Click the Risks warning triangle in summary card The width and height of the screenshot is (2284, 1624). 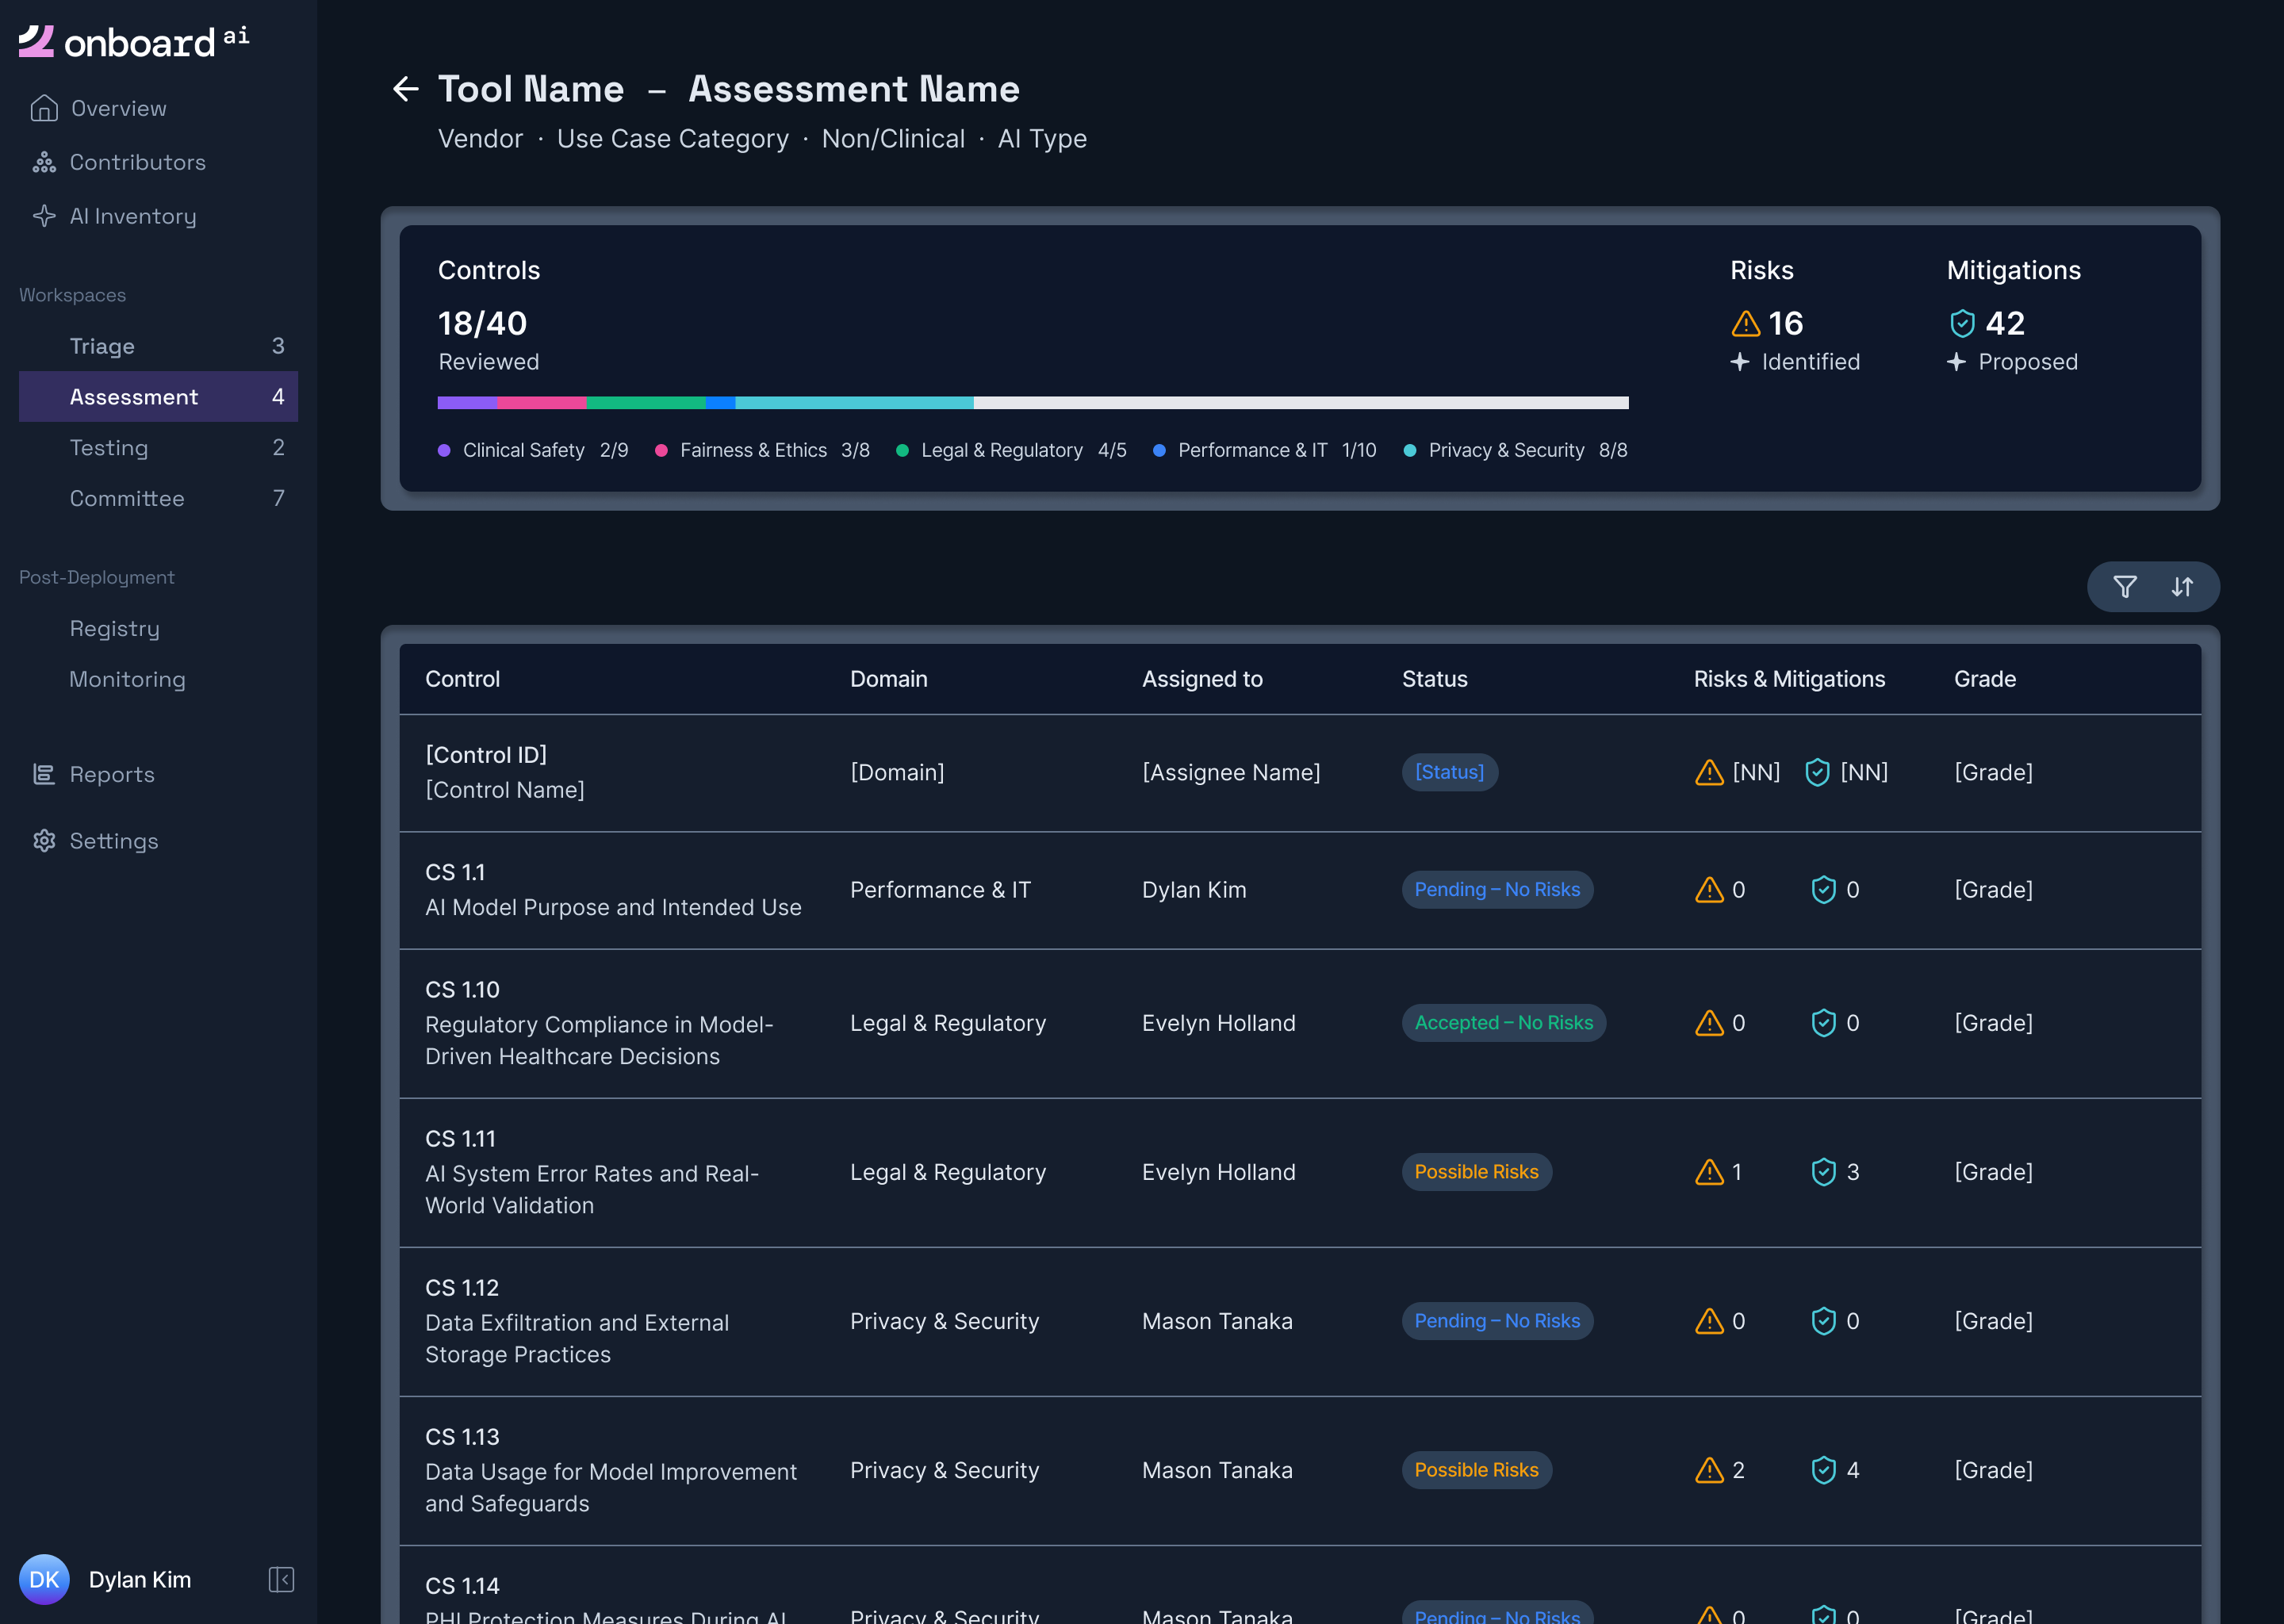coord(1745,324)
